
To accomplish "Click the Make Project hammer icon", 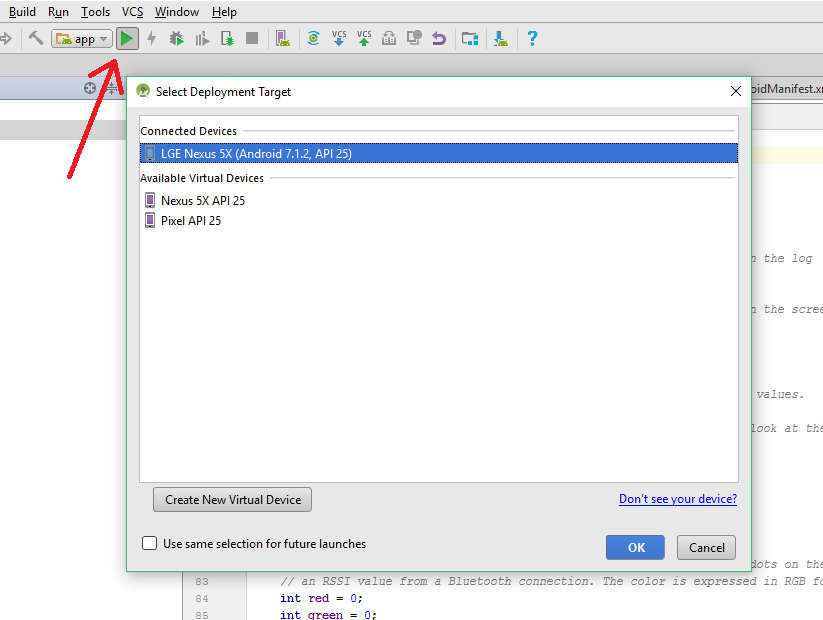I will pyautogui.click(x=34, y=38).
